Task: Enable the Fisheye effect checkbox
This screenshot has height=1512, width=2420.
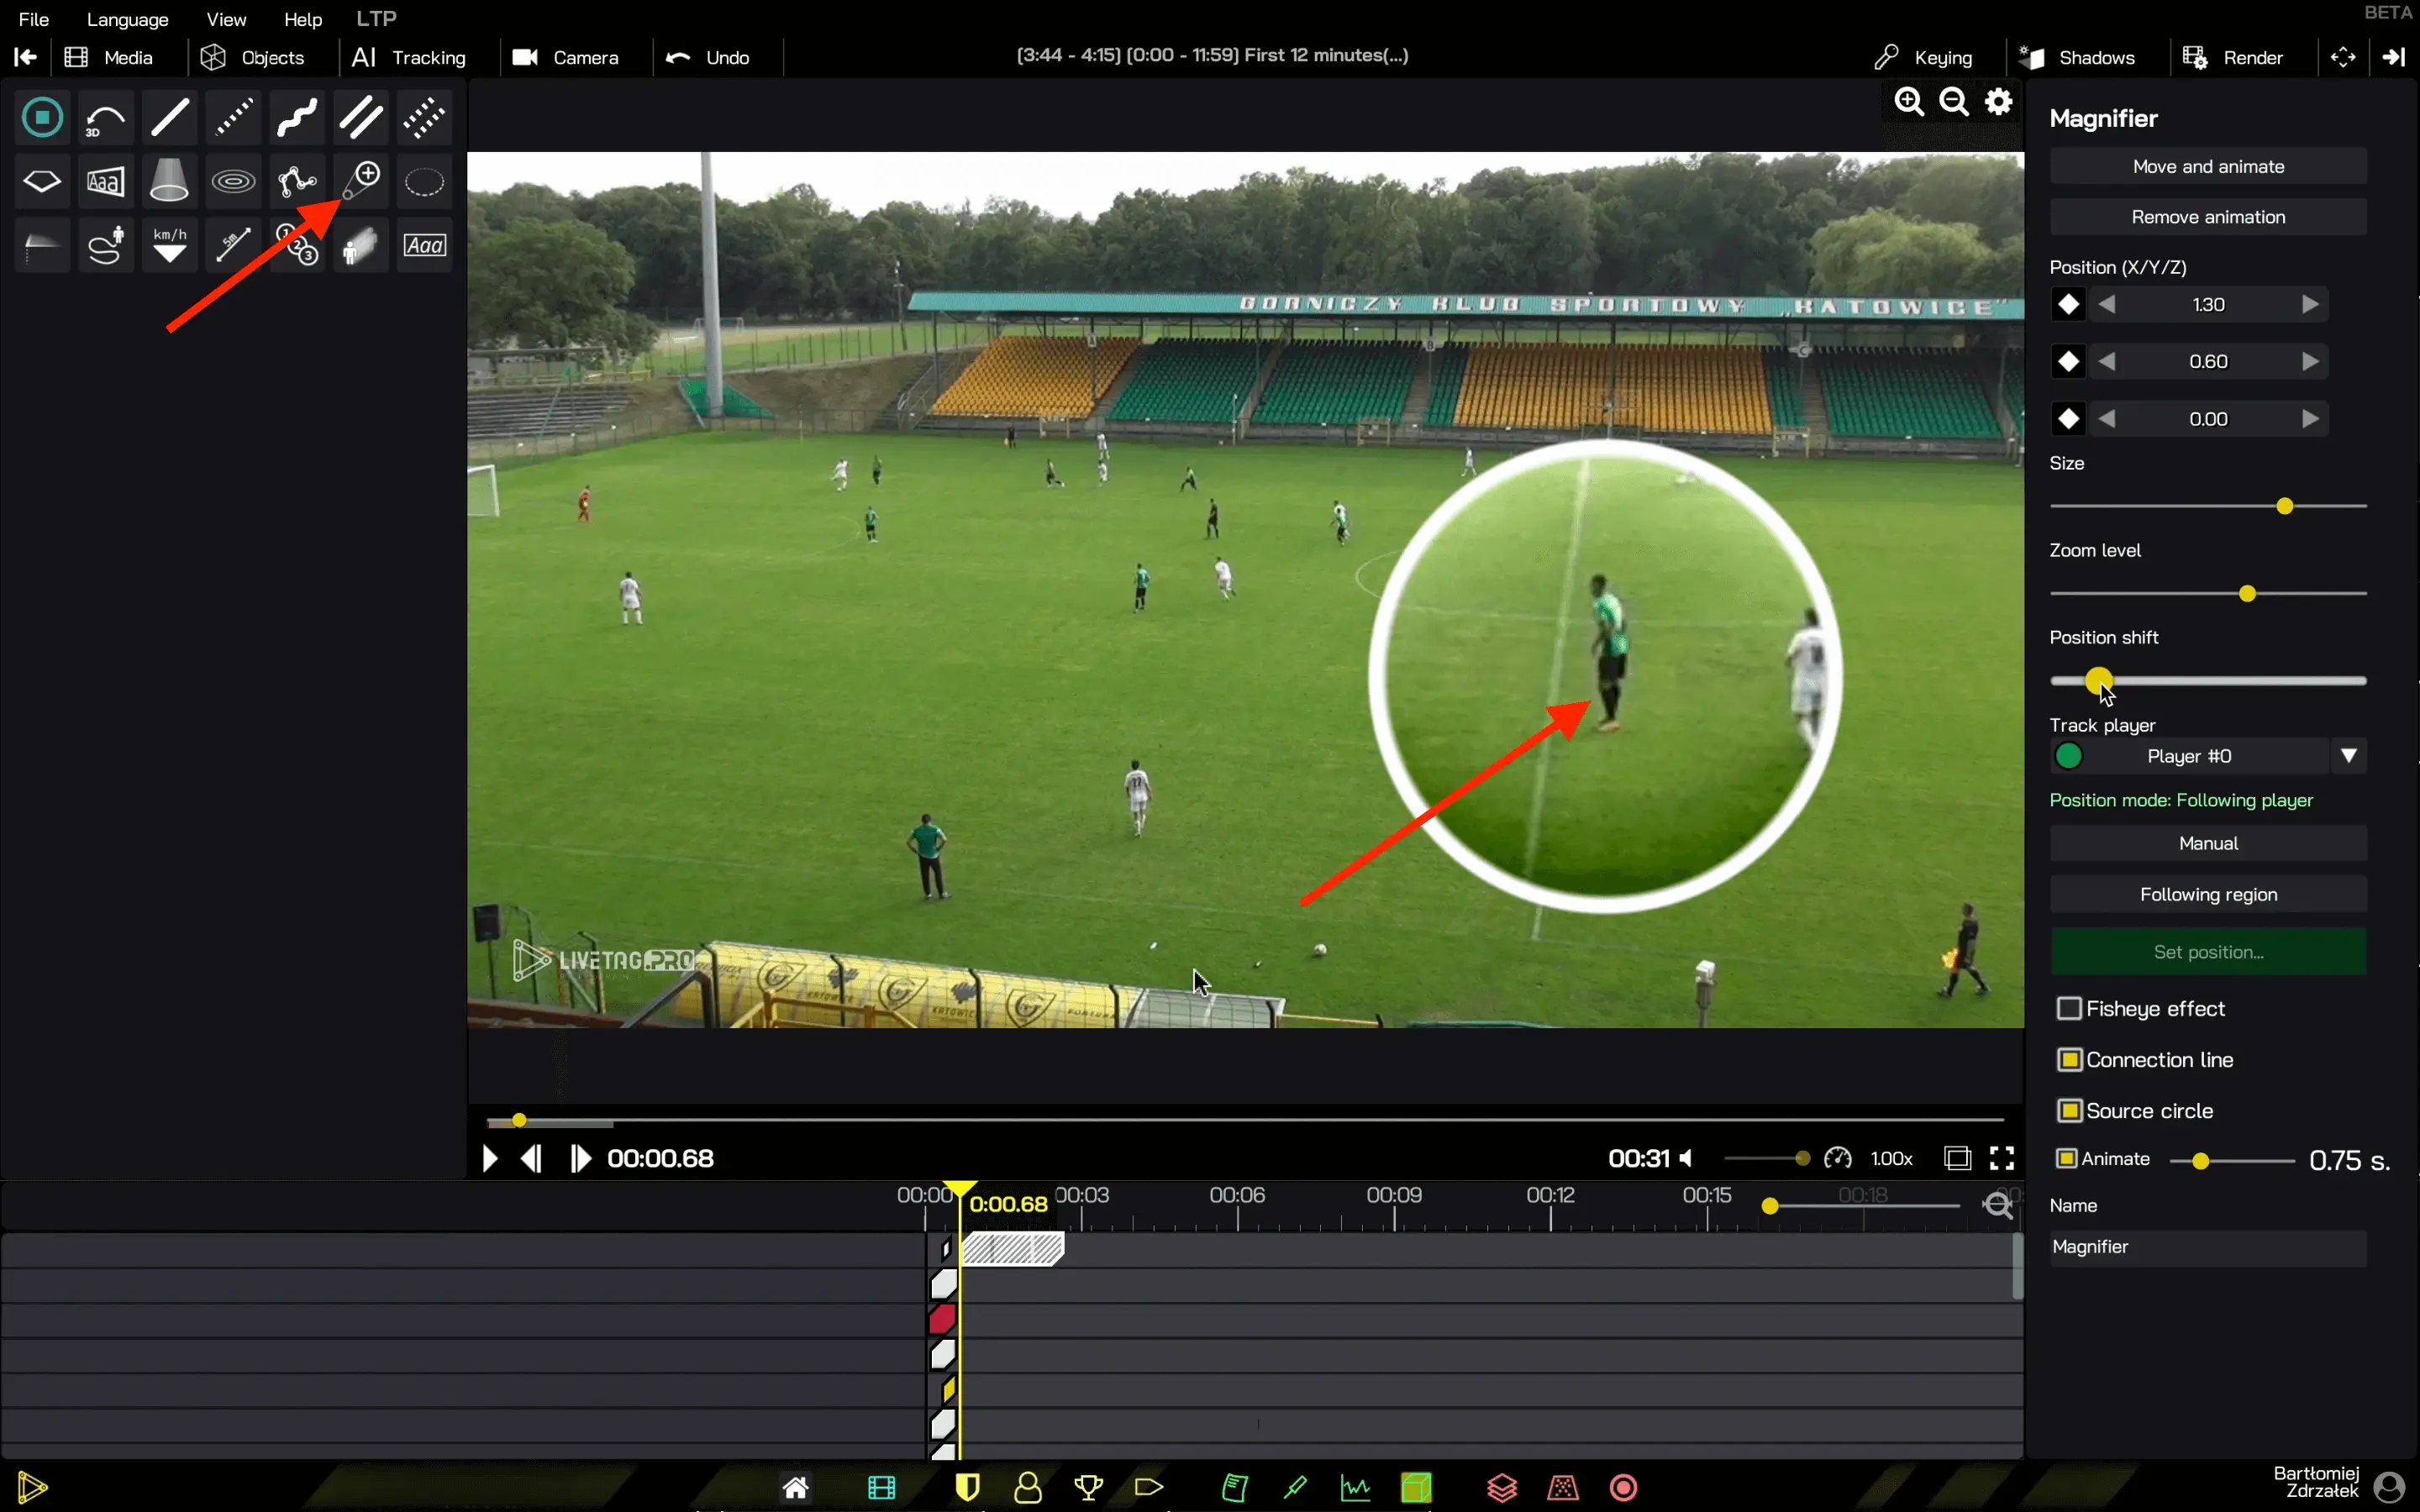Action: pos(2069,1009)
